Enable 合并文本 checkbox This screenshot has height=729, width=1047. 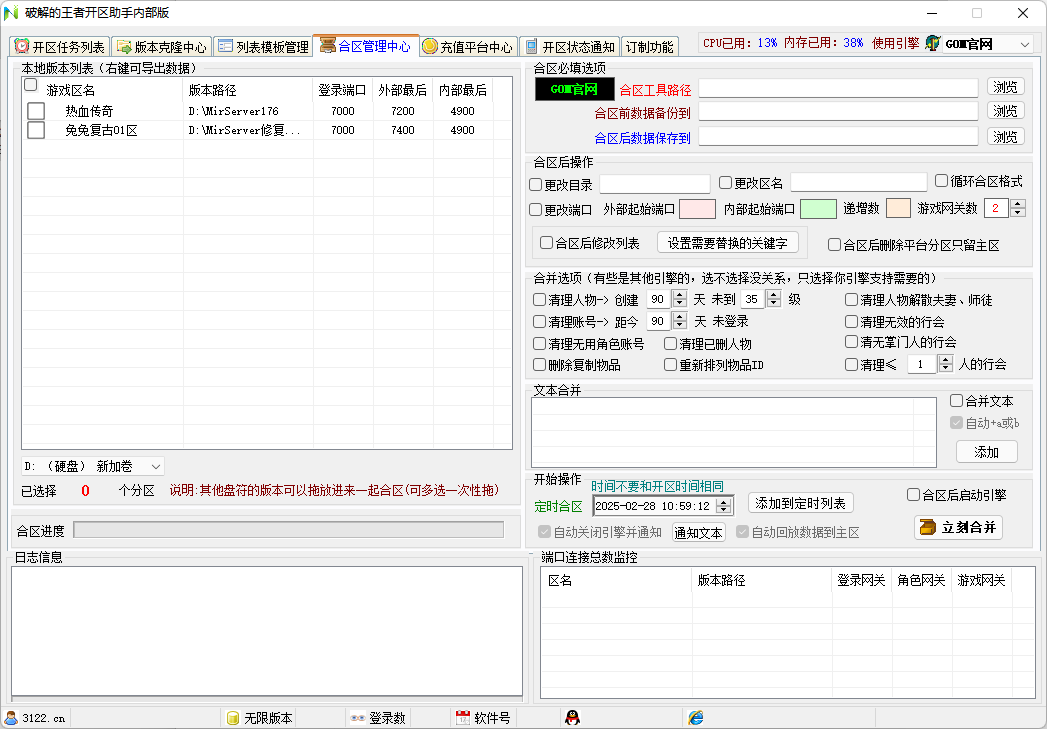pyautogui.click(x=957, y=401)
